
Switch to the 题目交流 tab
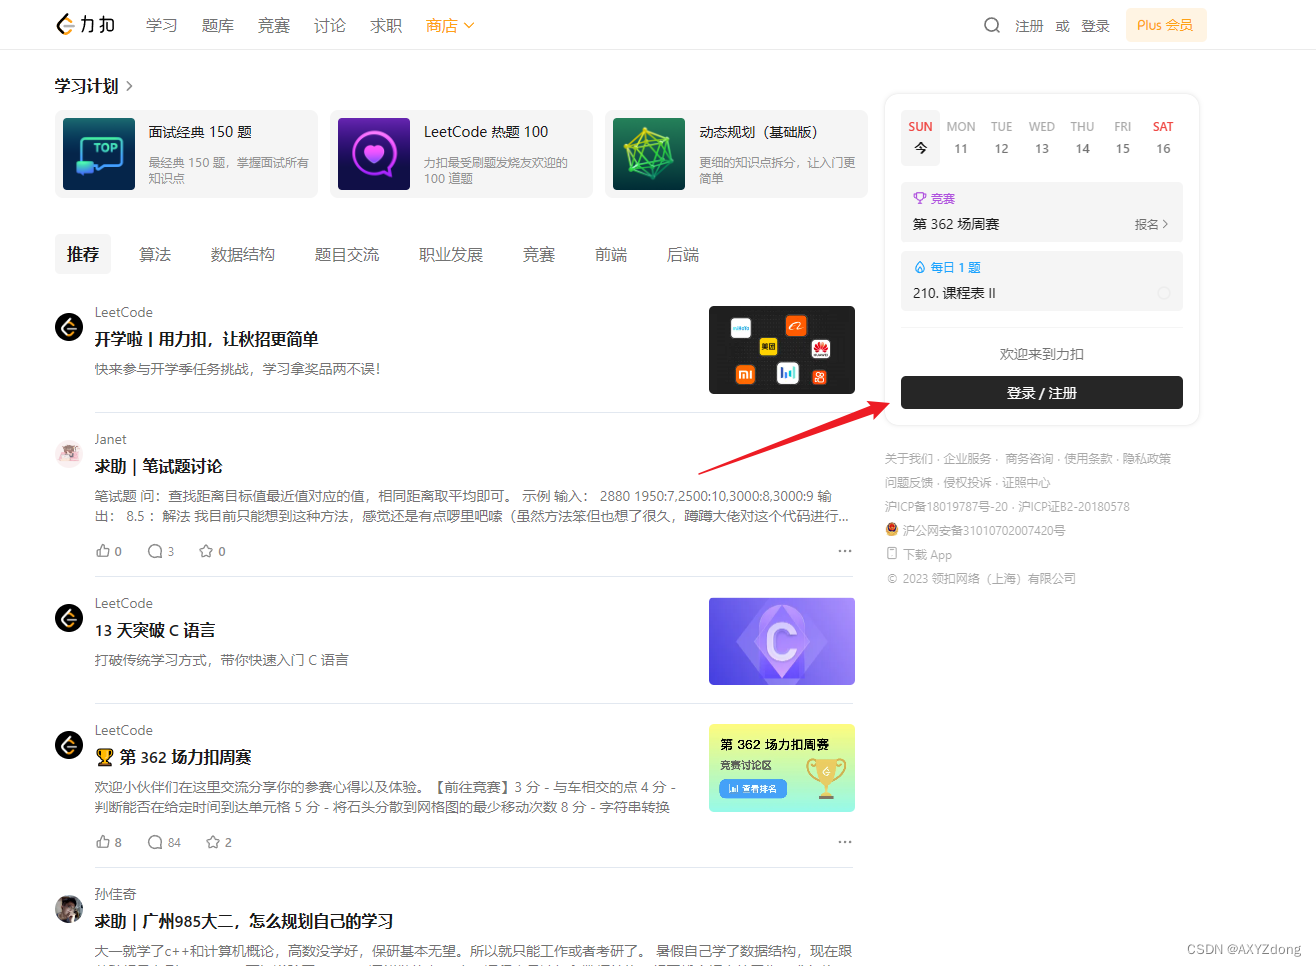point(347,254)
